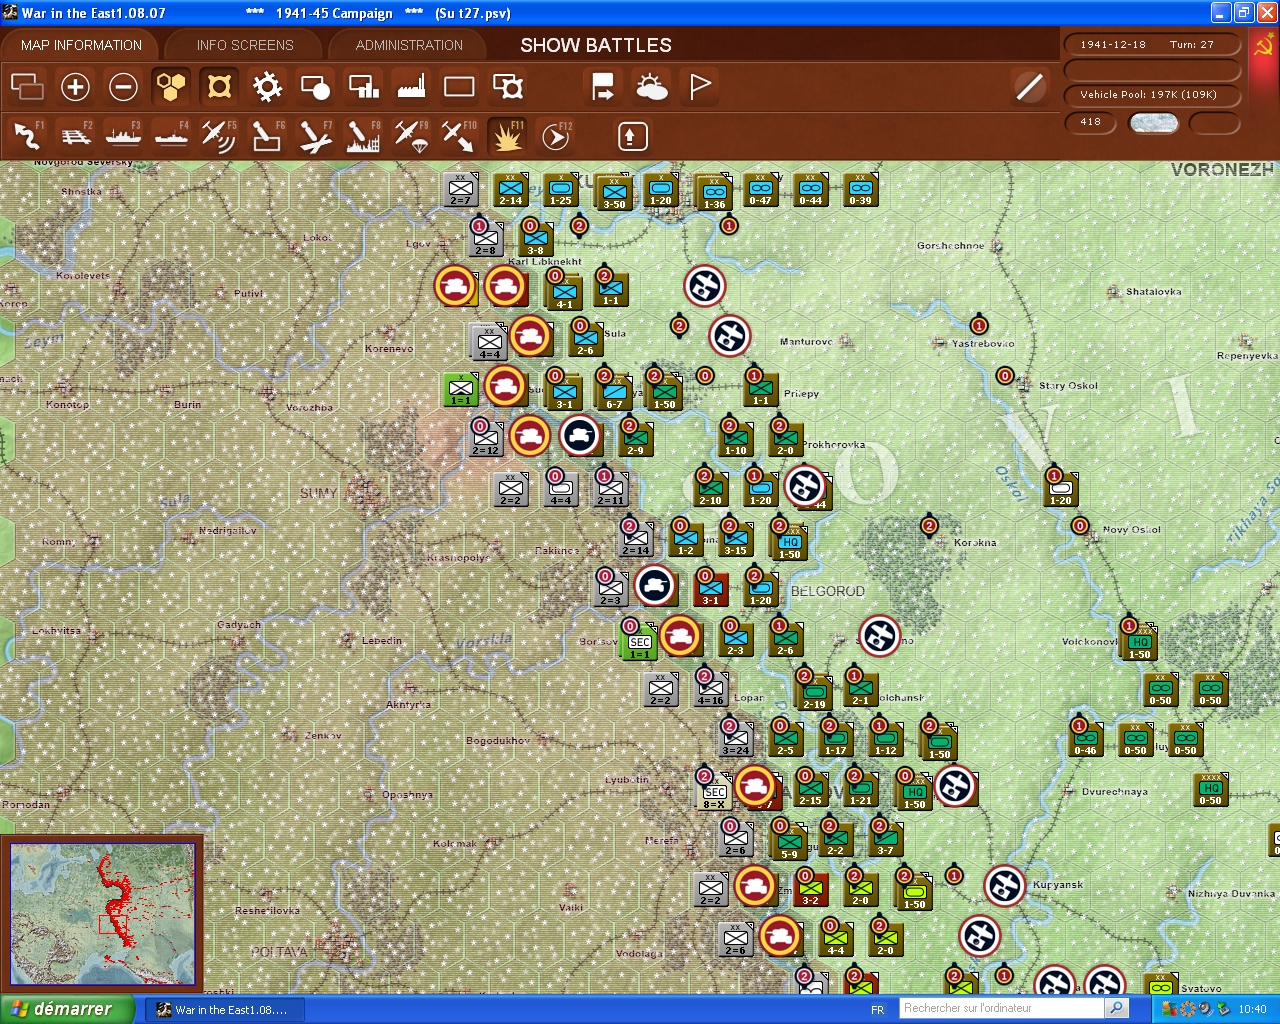Open the MAP INFORMATION tab
The width and height of the screenshot is (1280, 1024).
click(x=81, y=45)
